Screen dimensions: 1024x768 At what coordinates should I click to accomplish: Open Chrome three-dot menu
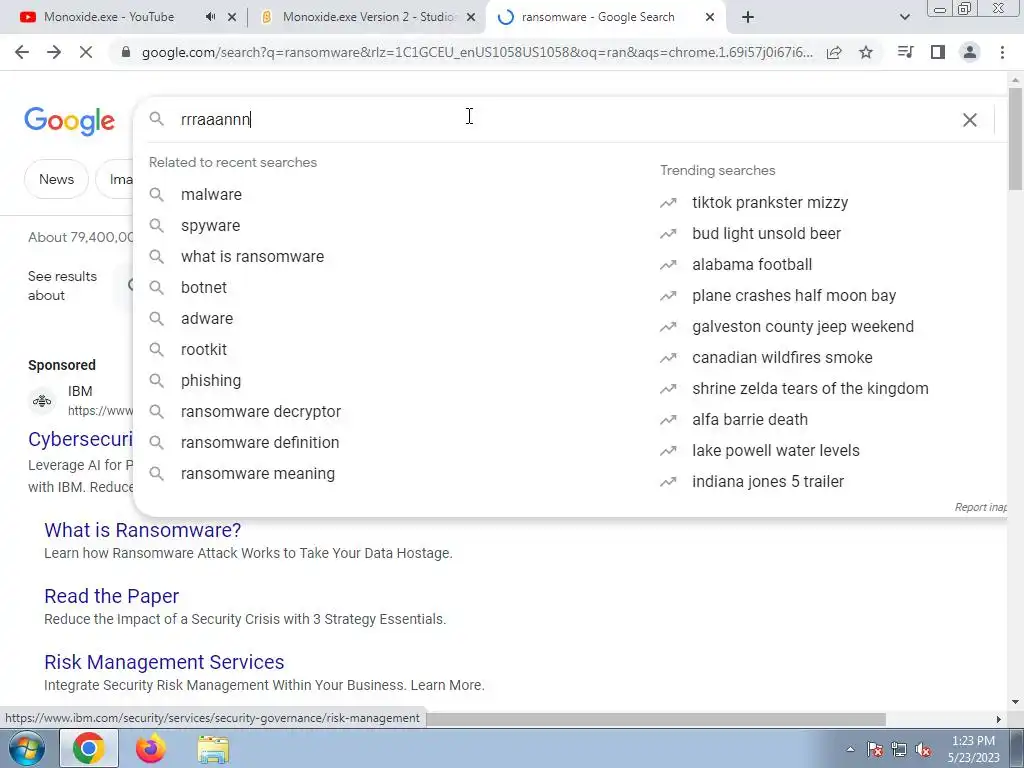1002,52
